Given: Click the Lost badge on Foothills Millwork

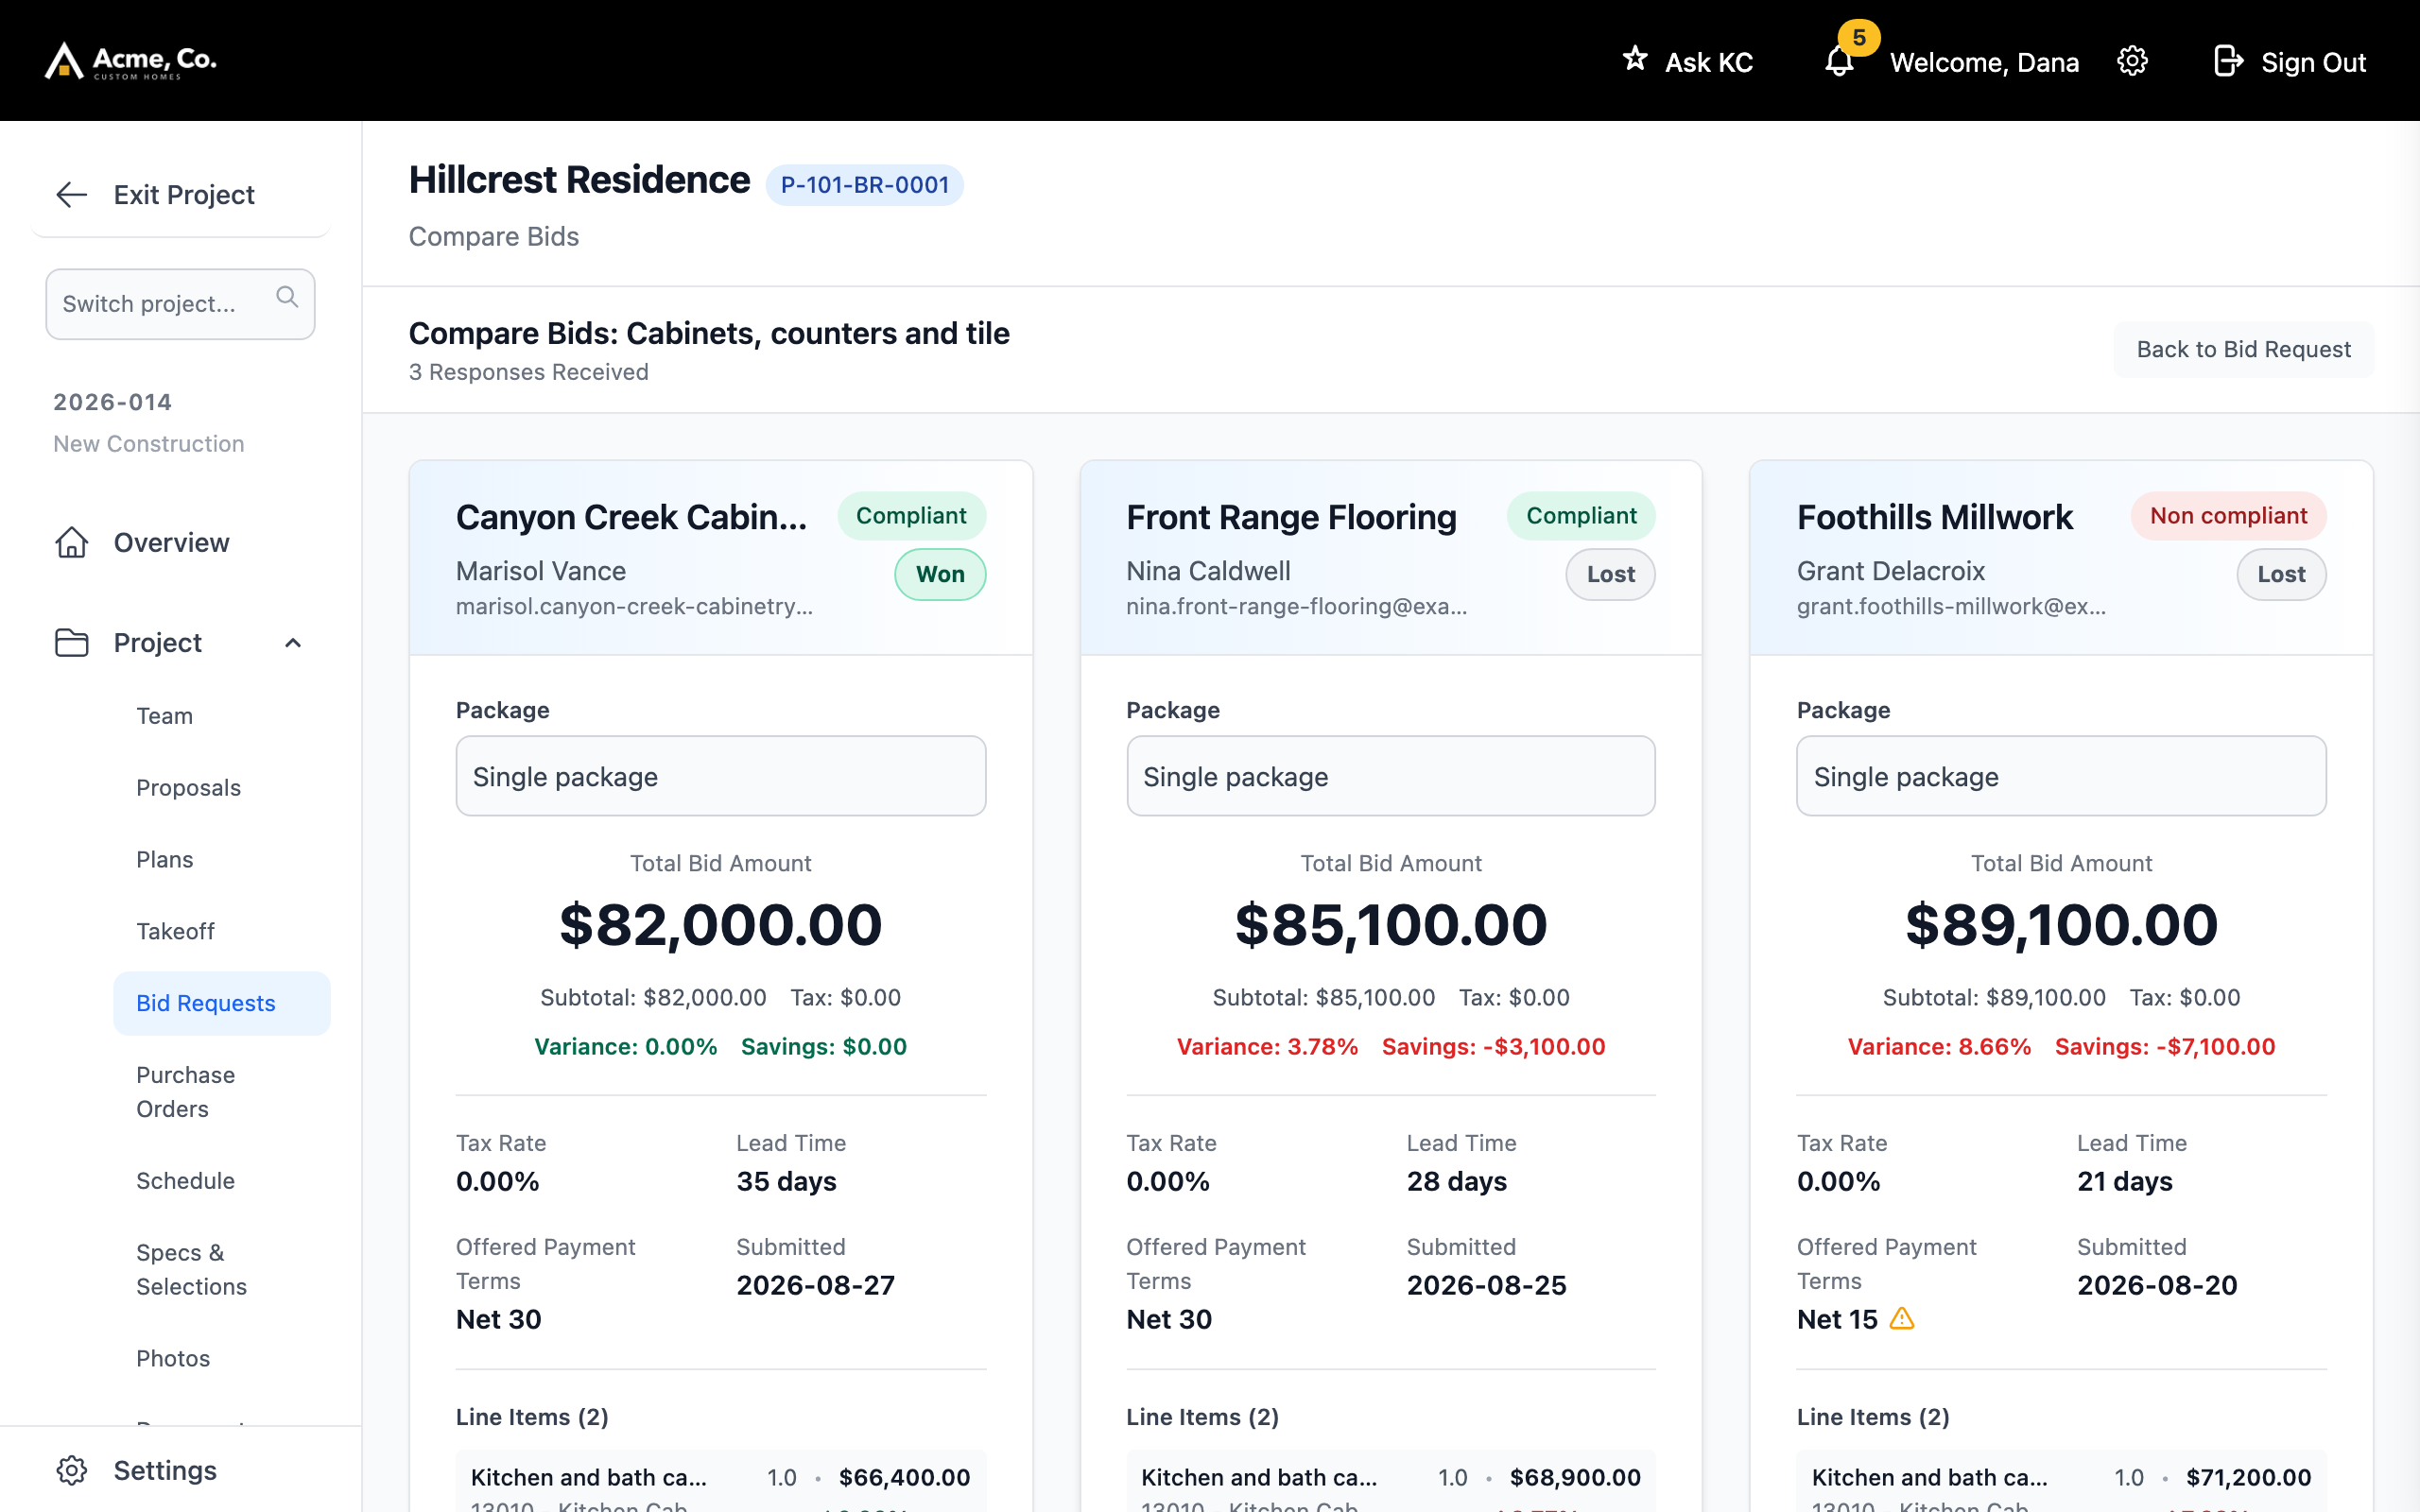Looking at the screenshot, I should pyautogui.click(x=2281, y=574).
